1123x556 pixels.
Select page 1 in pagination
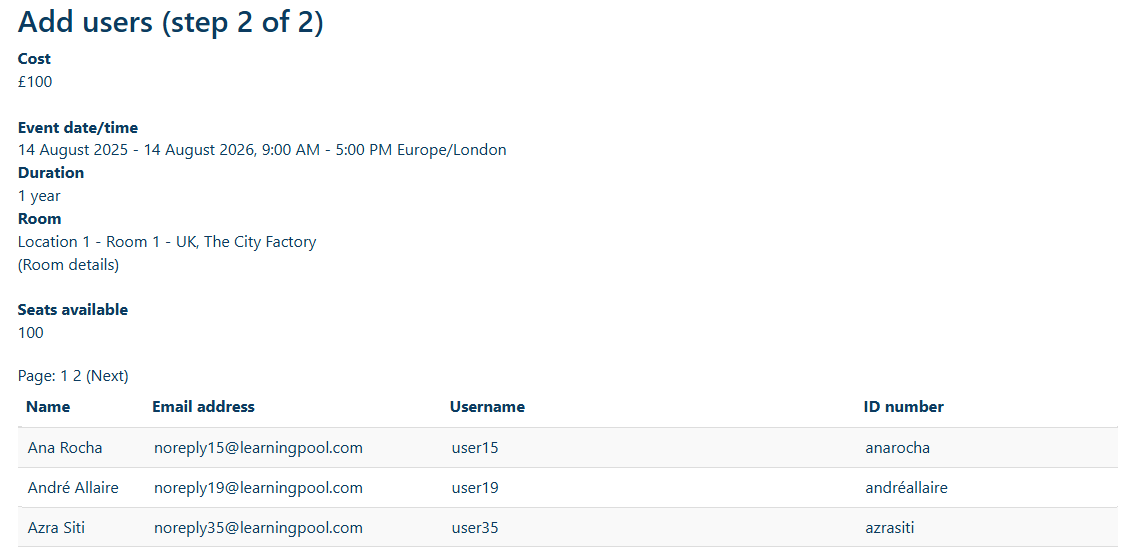(x=64, y=376)
